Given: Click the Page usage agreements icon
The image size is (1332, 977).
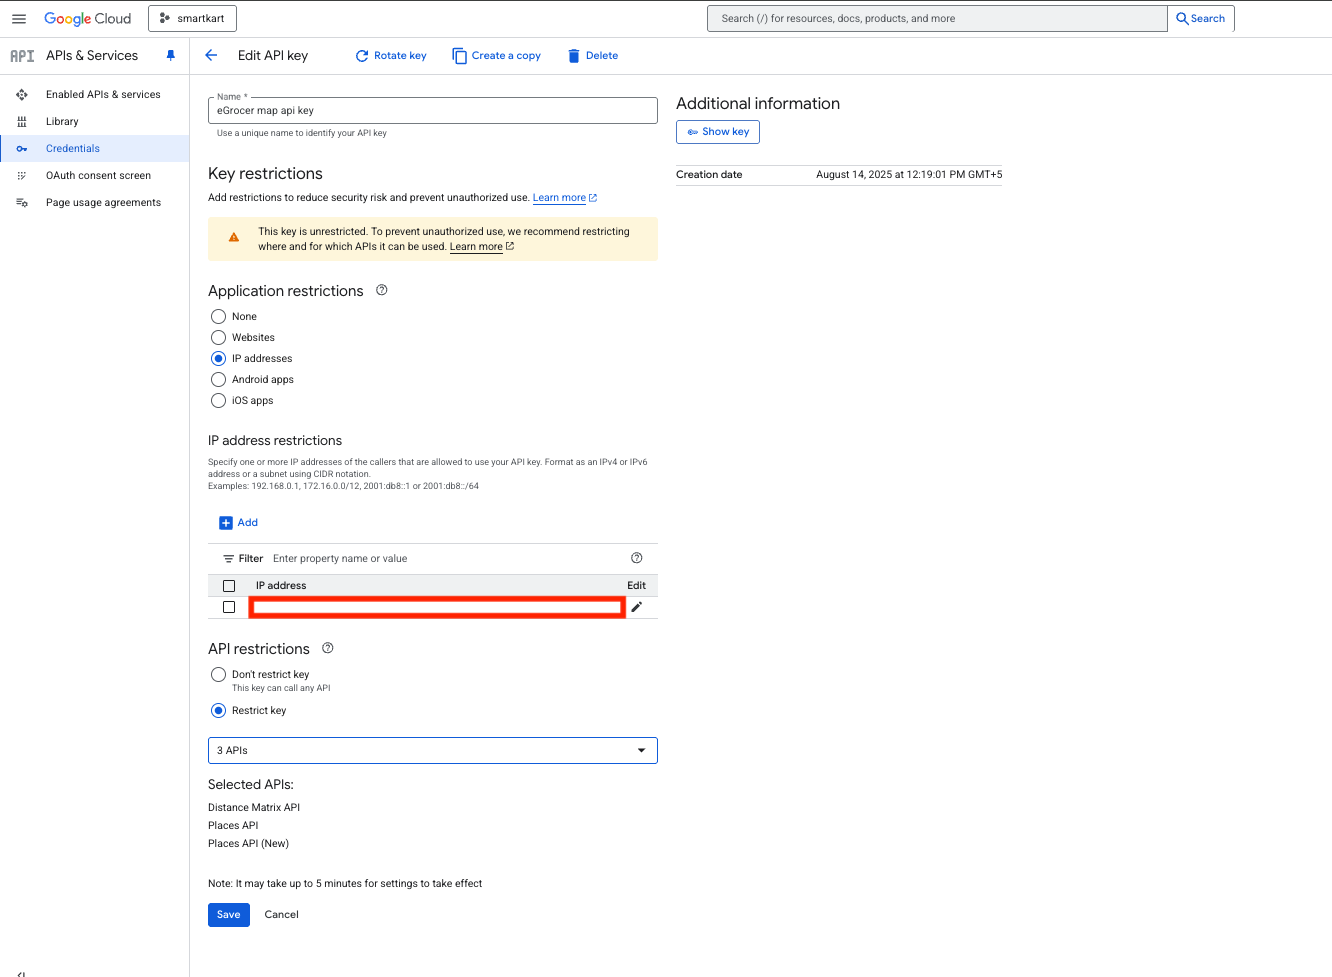Looking at the screenshot, I should point(22,202).
